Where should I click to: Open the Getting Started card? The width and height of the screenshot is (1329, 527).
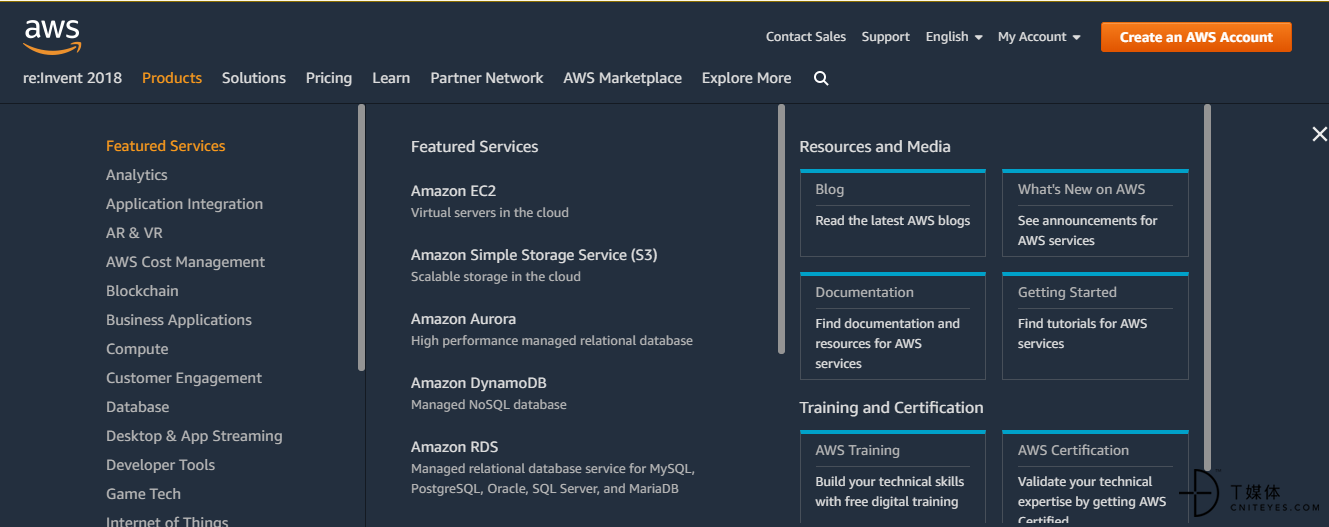[1095, 326]
